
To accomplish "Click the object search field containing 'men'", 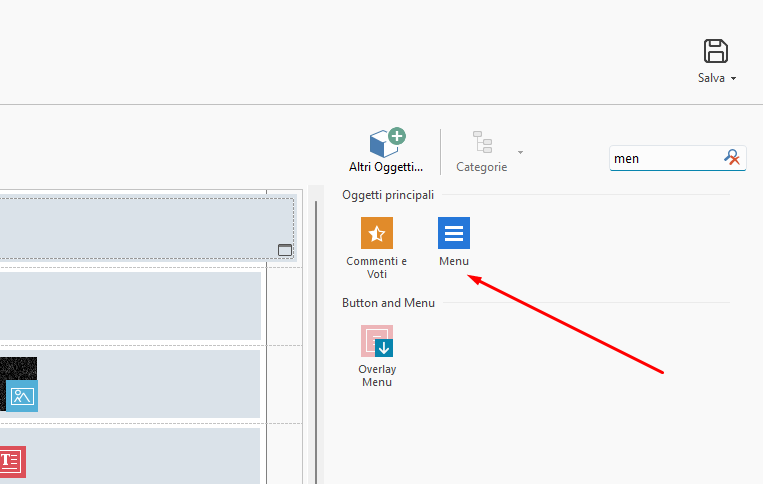I will coord(664,158).
